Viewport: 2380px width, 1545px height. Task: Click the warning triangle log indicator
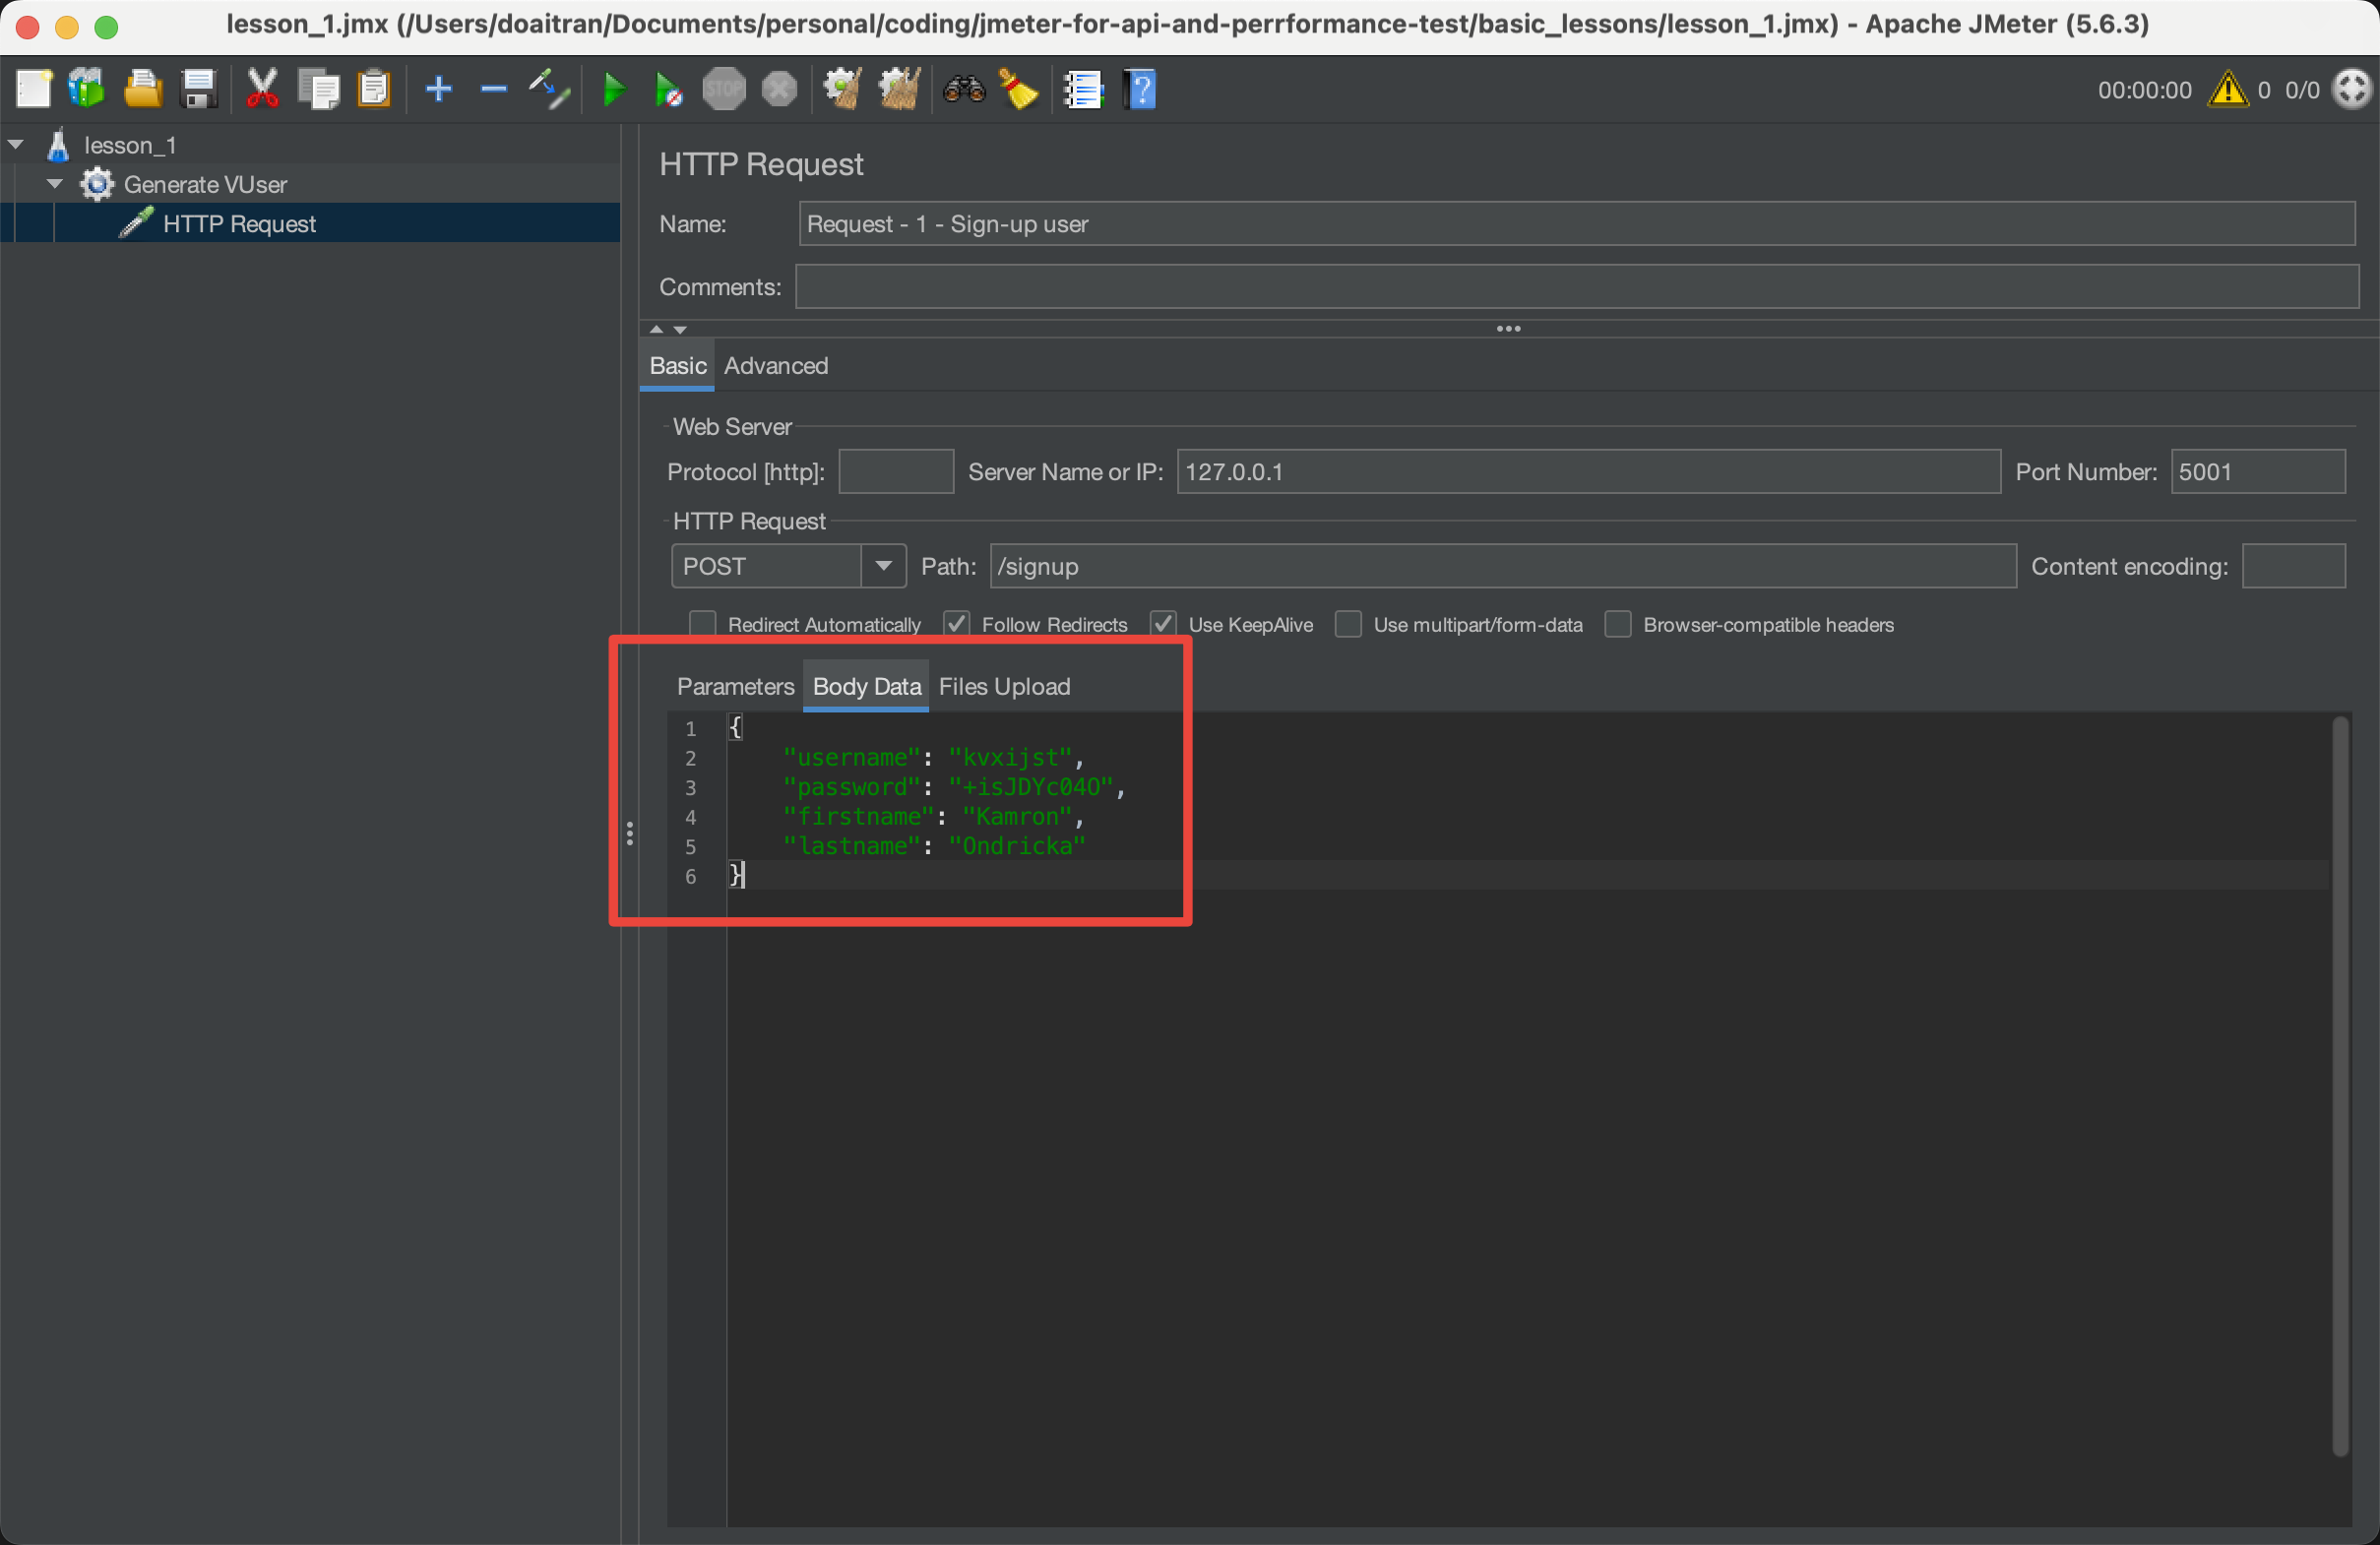(x=2228, y=89)
